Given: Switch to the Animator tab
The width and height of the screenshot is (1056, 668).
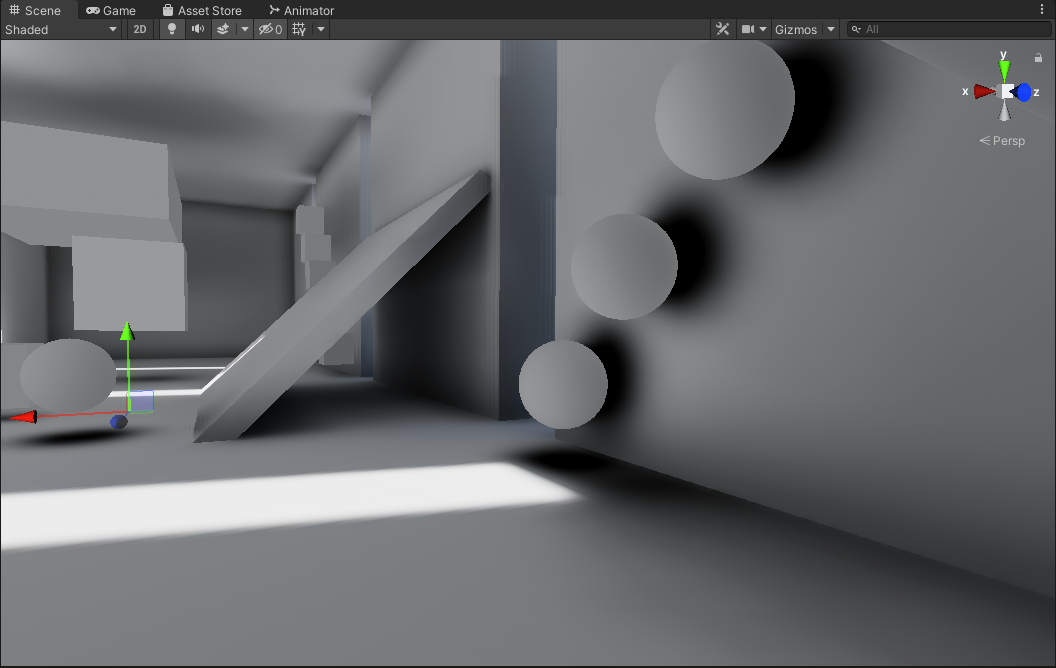Looking at the screenshot, I should (x=301, y=10).
